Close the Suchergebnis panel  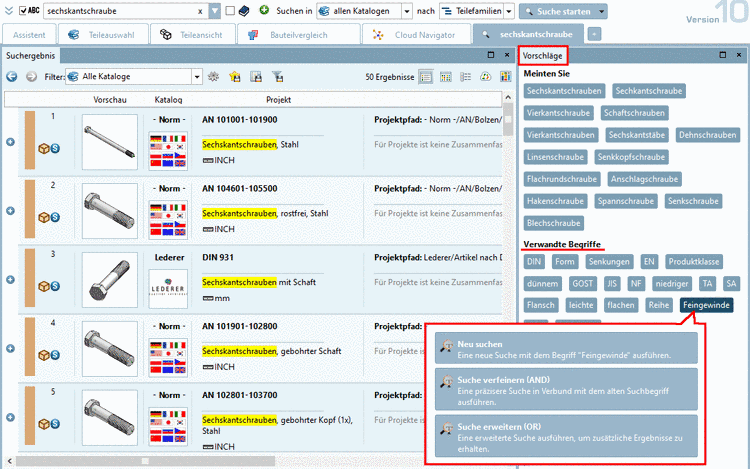pos(507,55)
